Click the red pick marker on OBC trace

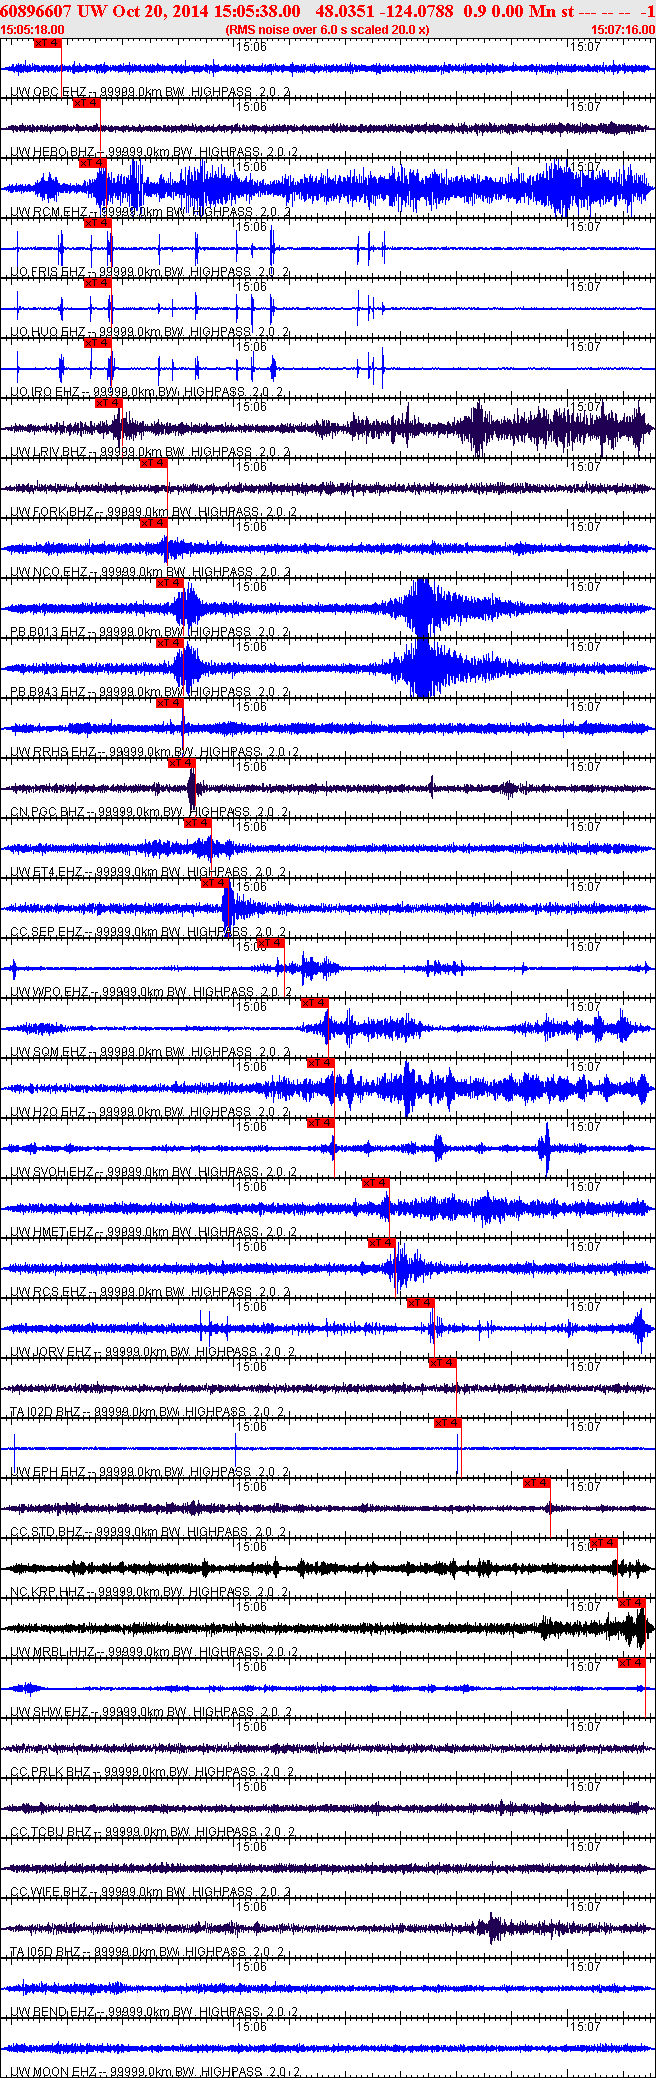[47, 43]
